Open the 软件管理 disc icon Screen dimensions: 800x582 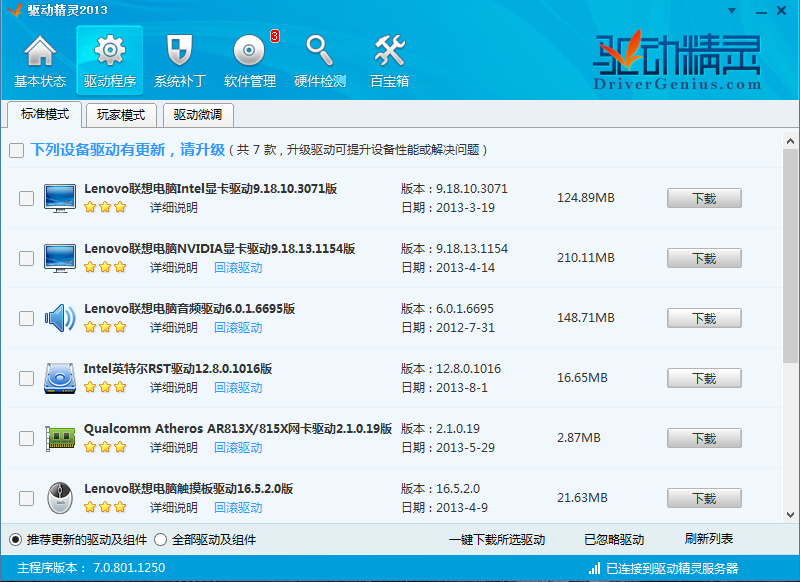point(249,50)
